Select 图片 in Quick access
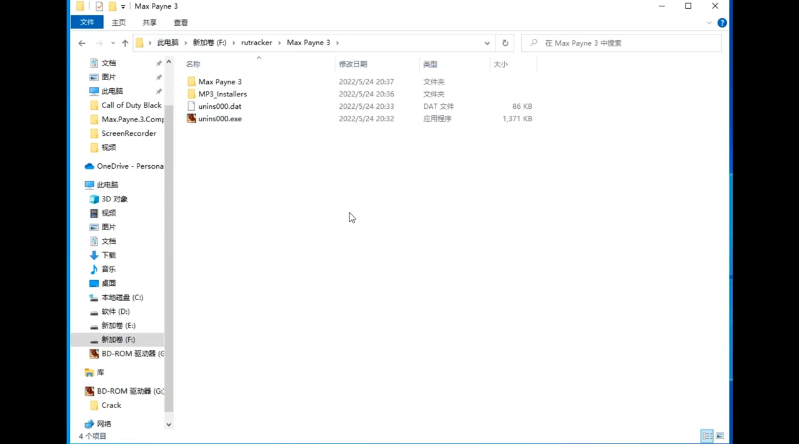This screenshot has height=444, width=799. click(109, 77)
